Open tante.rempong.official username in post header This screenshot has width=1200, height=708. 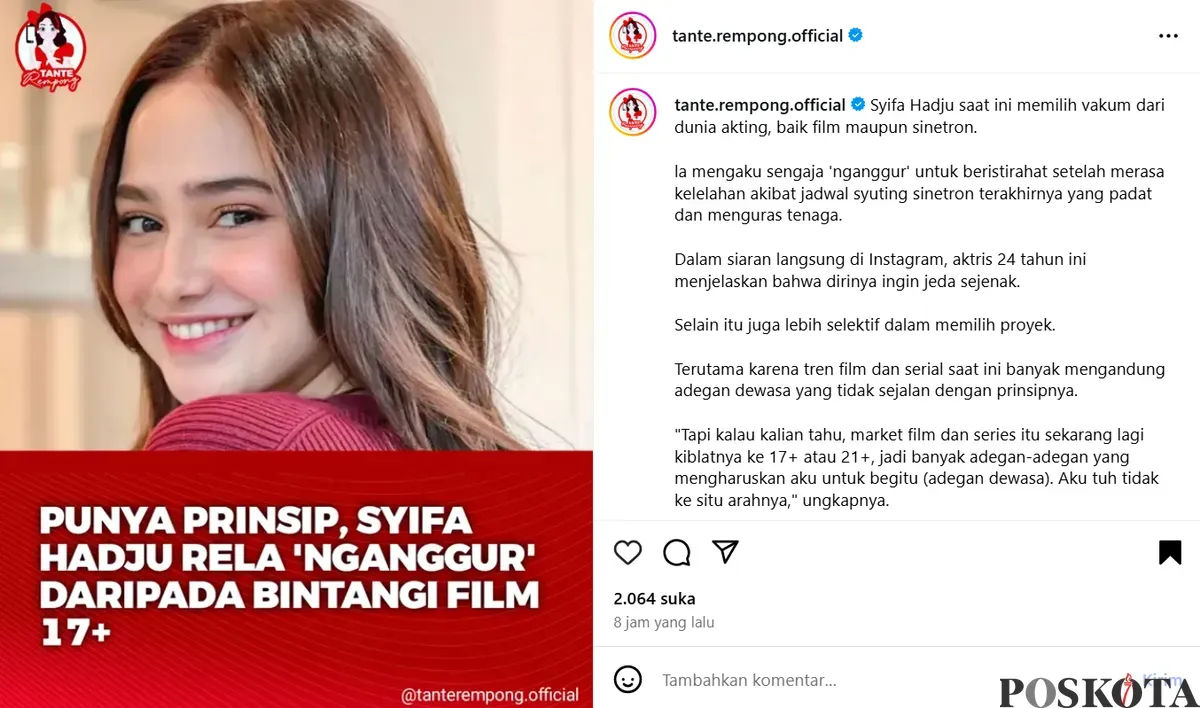pos(757,36)
